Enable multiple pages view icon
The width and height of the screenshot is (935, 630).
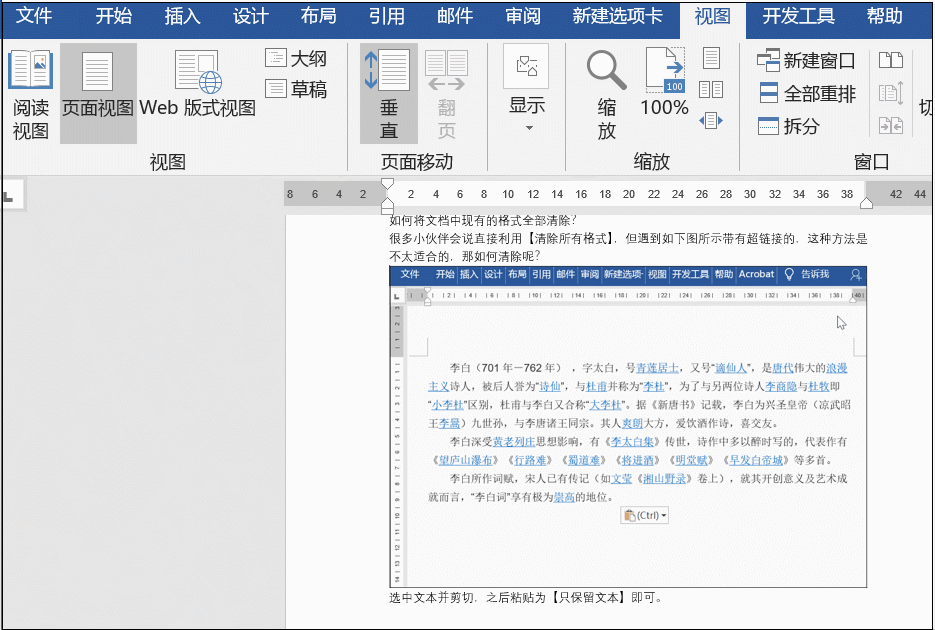(x=713, y=89)
